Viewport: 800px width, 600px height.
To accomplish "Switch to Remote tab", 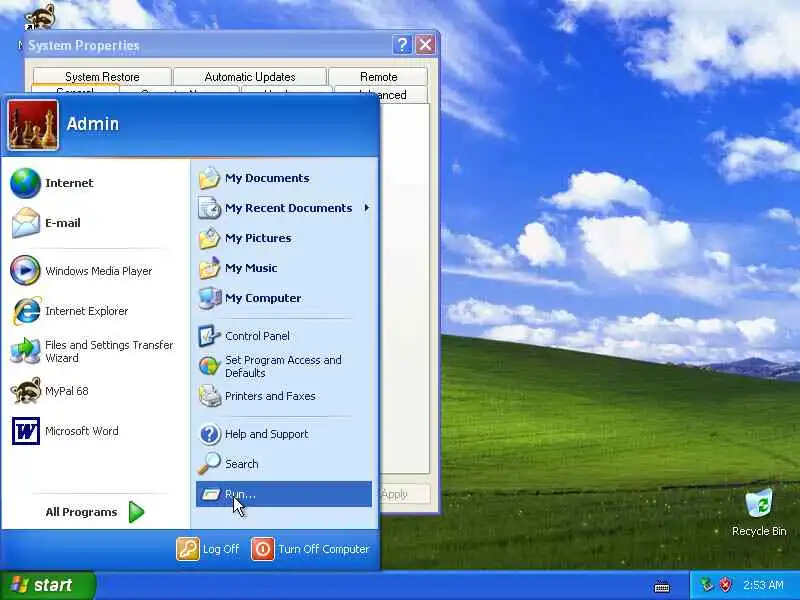I will [378, 77].
